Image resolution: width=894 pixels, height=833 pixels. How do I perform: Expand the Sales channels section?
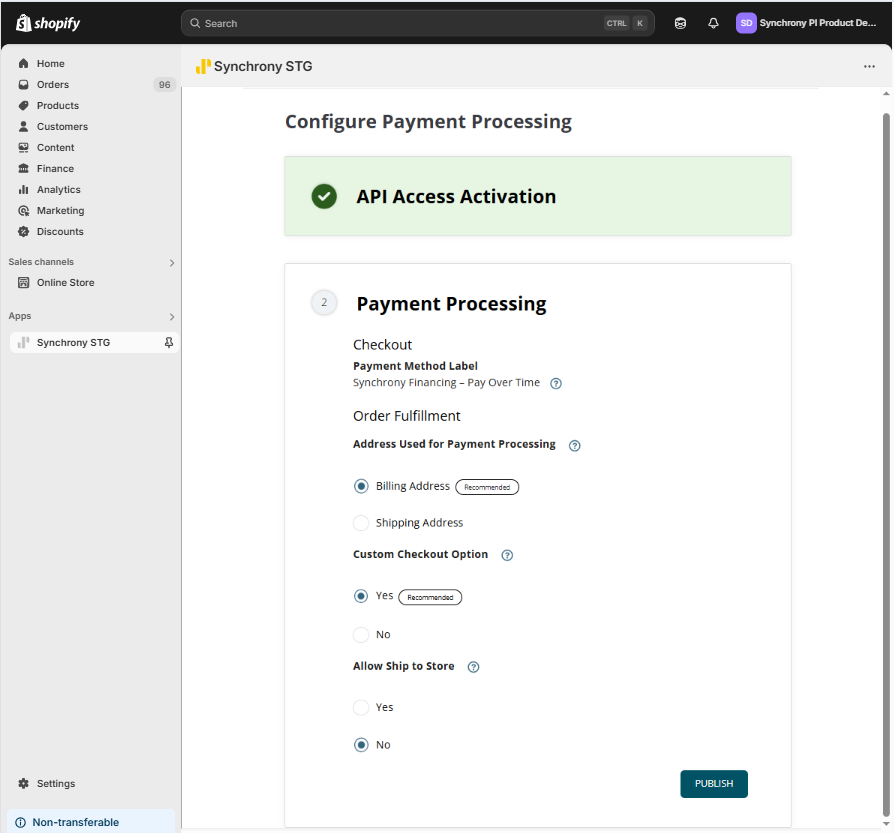[172, 263]
